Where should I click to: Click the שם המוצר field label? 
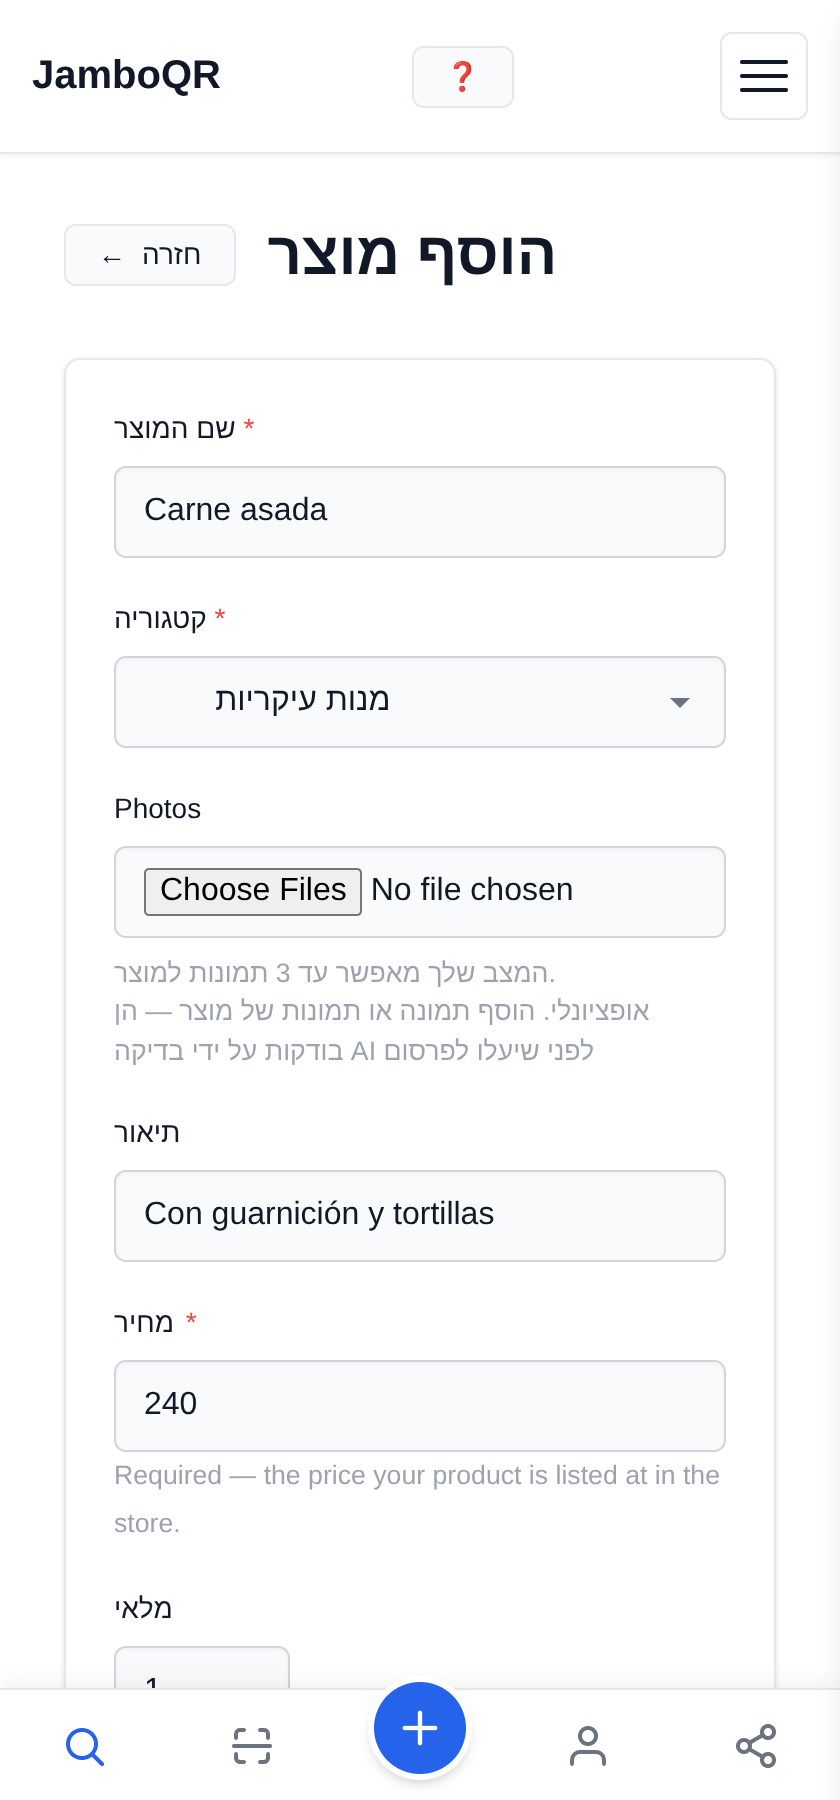click(x=175, y=429)
